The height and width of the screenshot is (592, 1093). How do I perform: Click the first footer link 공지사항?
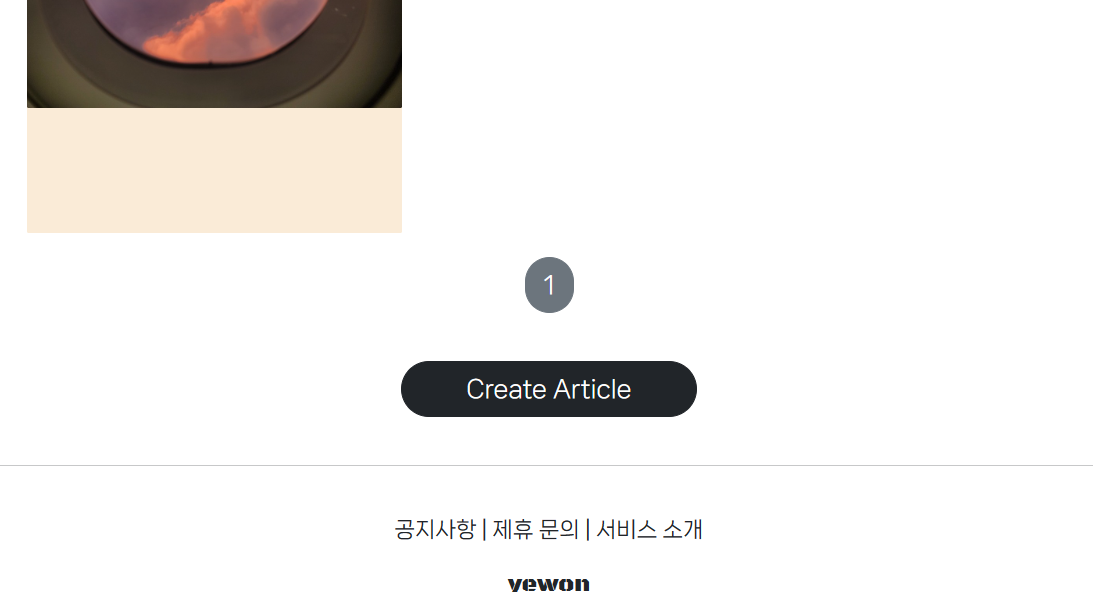point(435,529)
